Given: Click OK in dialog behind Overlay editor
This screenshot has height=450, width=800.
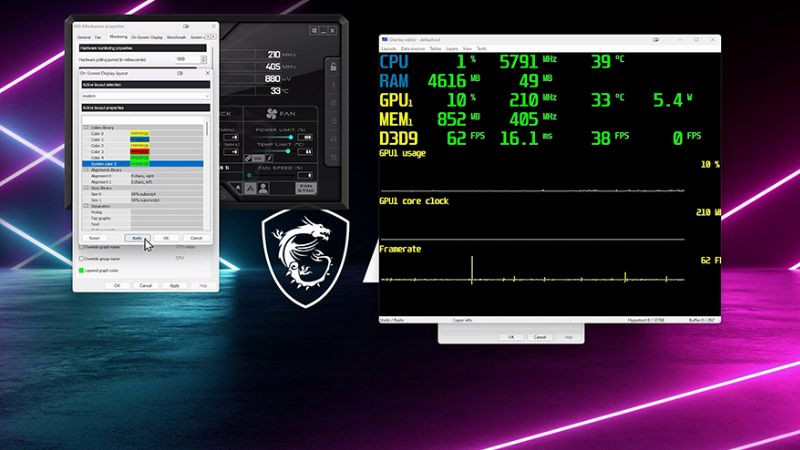Looking at the screenshot, I should pos(511,337).
